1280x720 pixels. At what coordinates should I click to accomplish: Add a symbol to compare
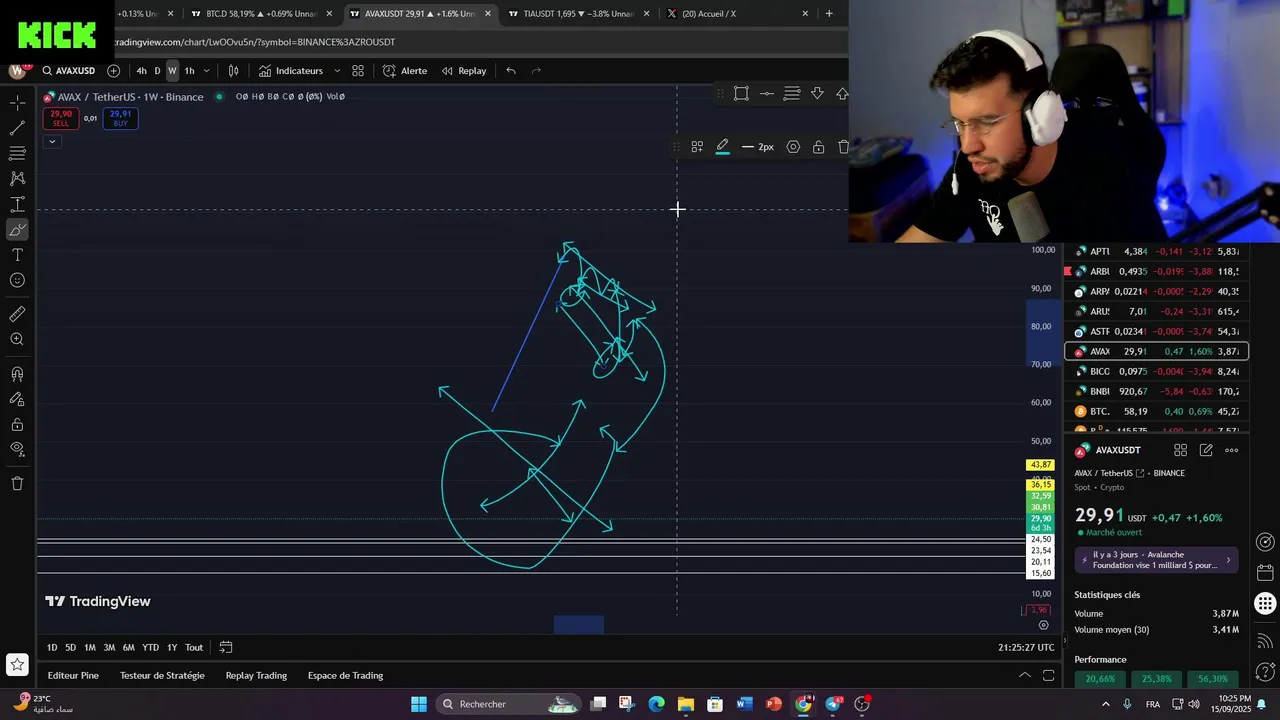coord(113,71)
